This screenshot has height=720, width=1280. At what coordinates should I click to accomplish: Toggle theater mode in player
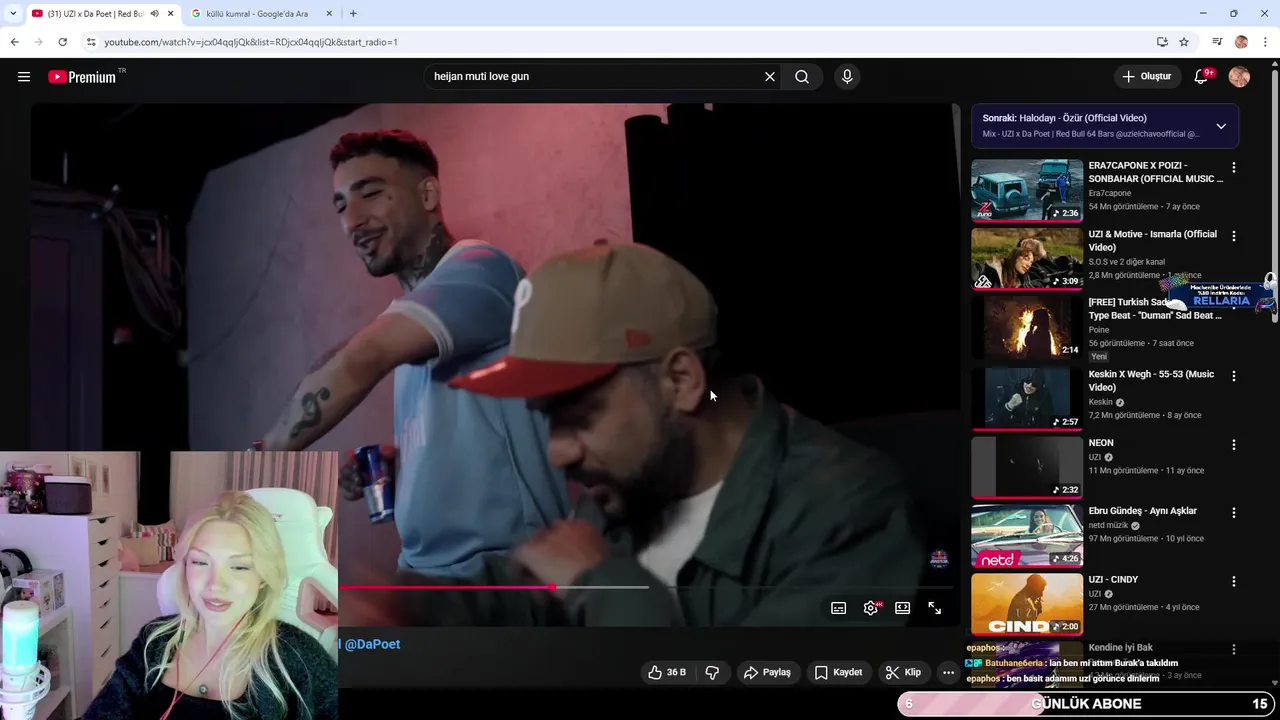point(903,608)
